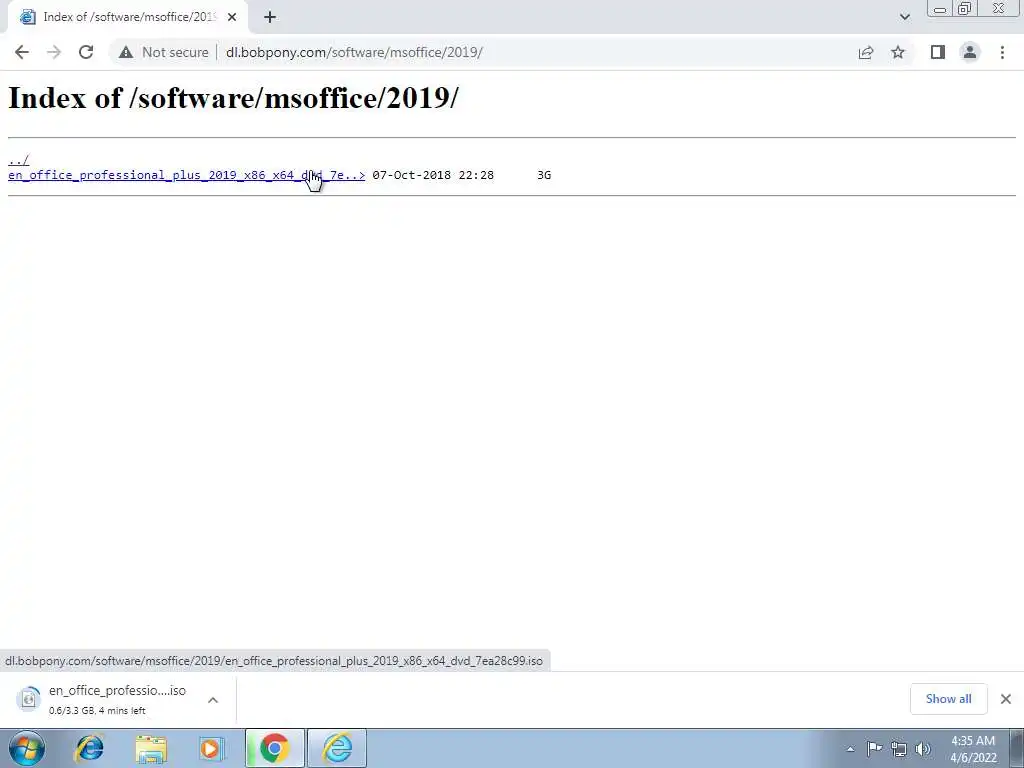This screenshot has width=1024, height=768.
Task: Bookmark this page with the star icon
Action: (x=898, y=52)
